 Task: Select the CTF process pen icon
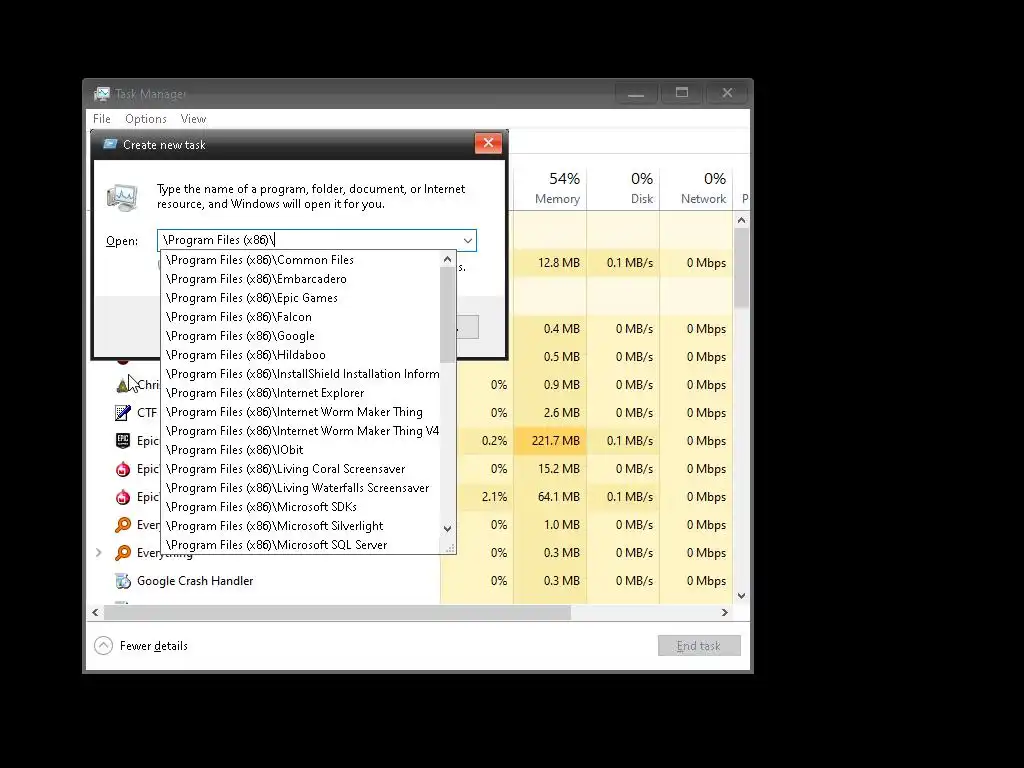pyautogui.click(x=123, y=413)
